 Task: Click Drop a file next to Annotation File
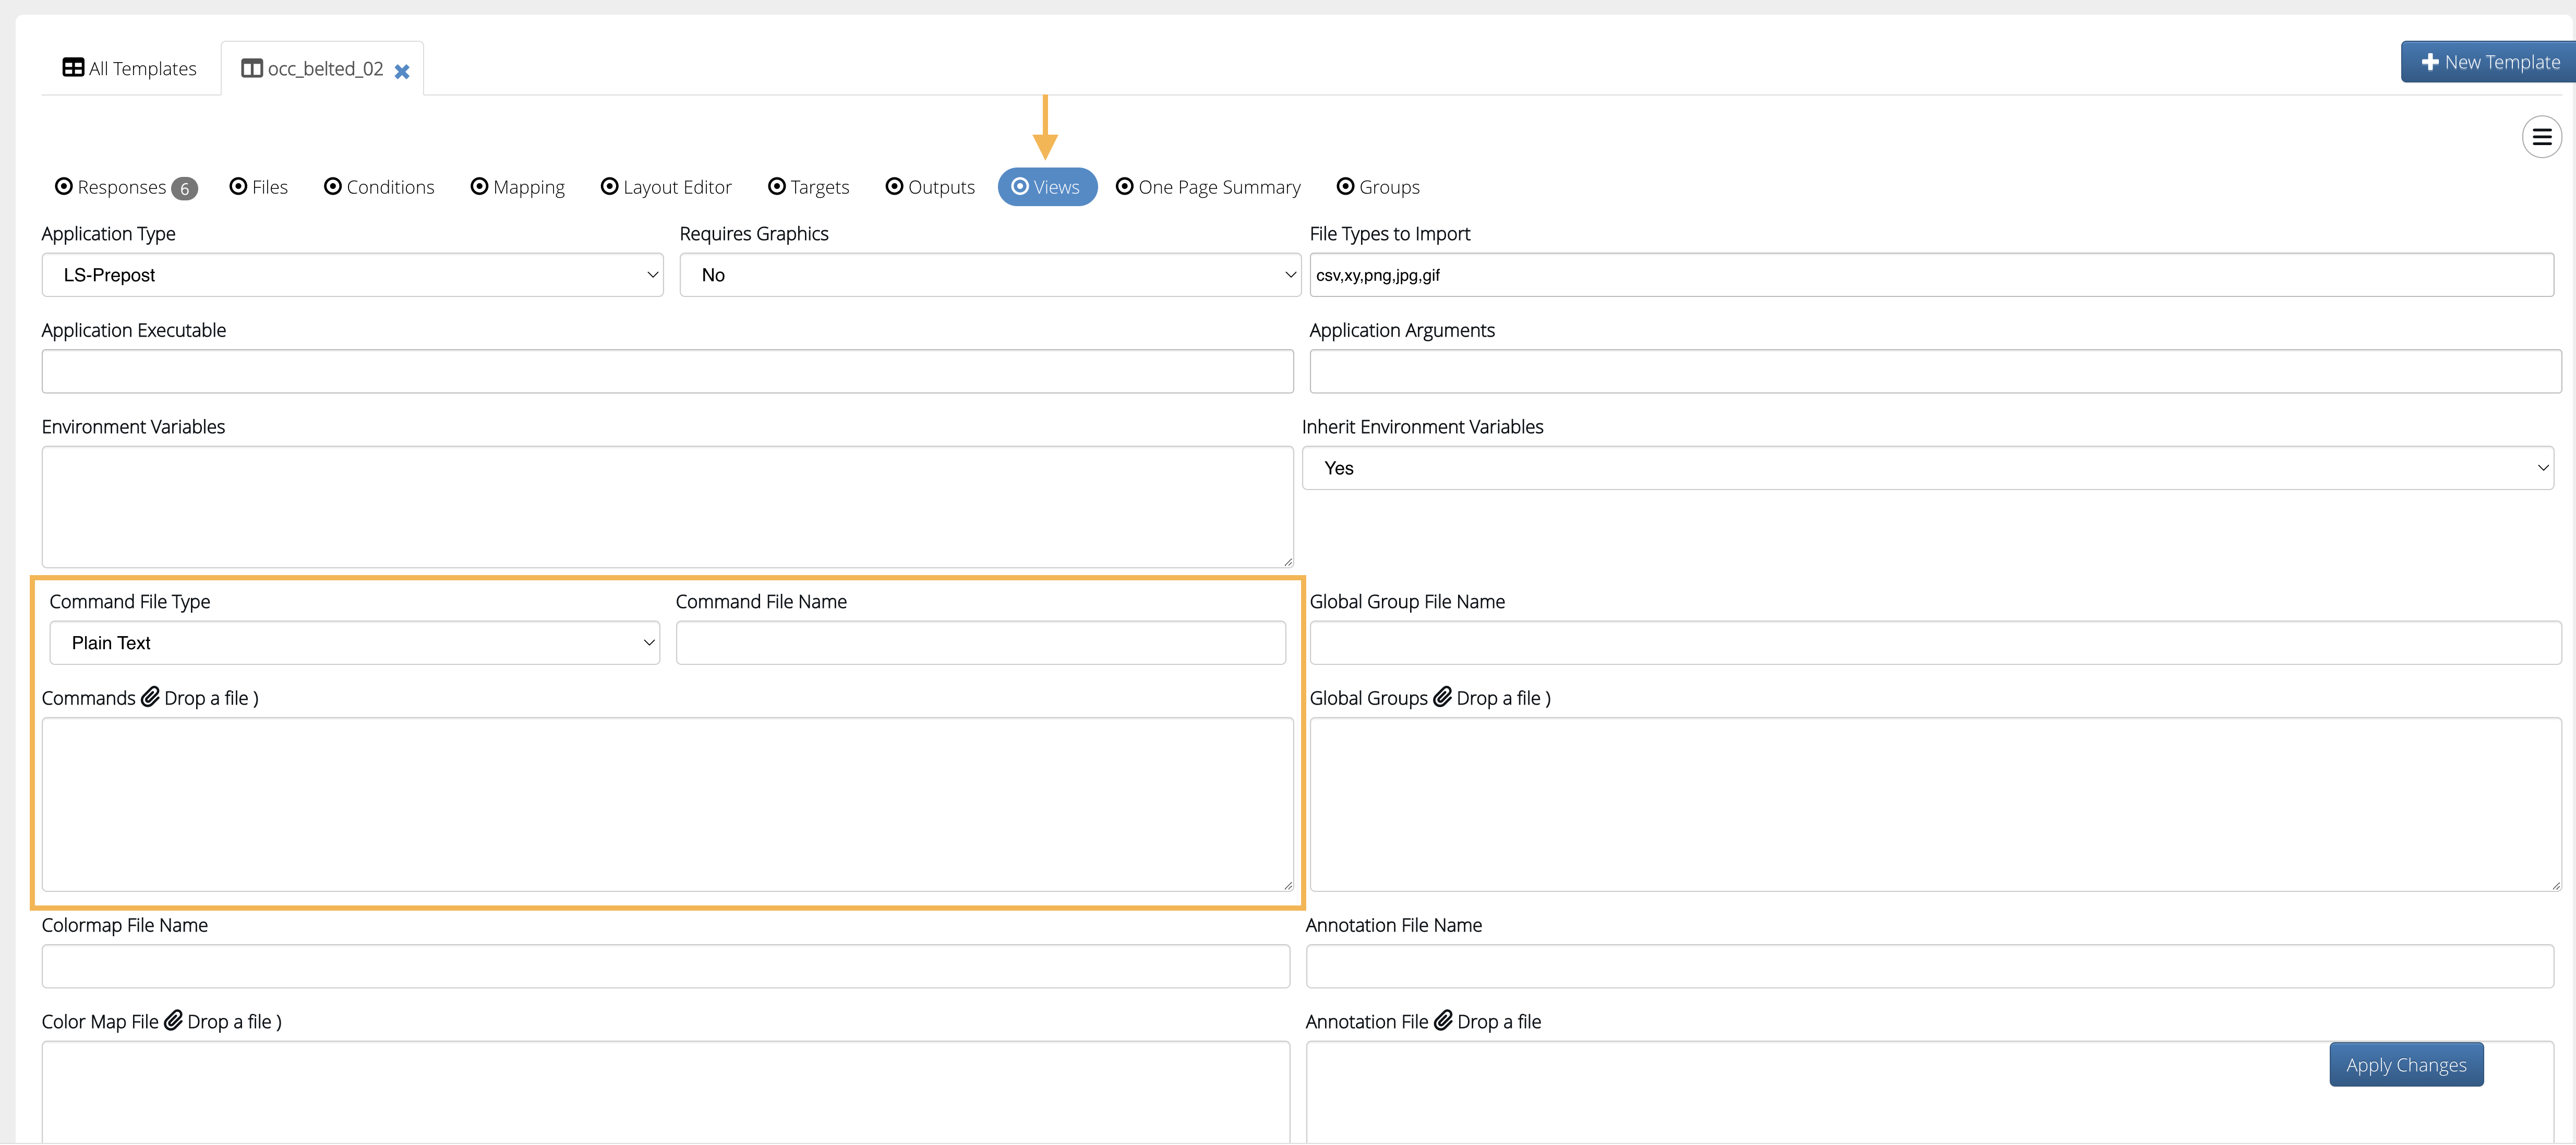1499,1022
